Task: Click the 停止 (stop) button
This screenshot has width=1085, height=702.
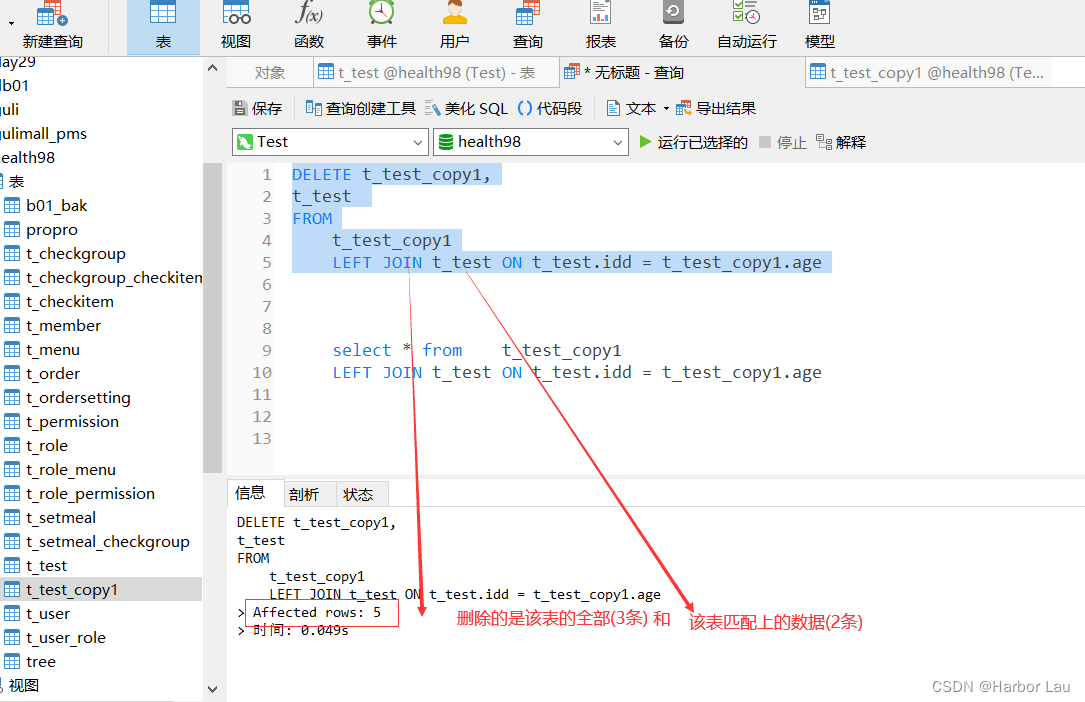Action: tap(783, 142)
